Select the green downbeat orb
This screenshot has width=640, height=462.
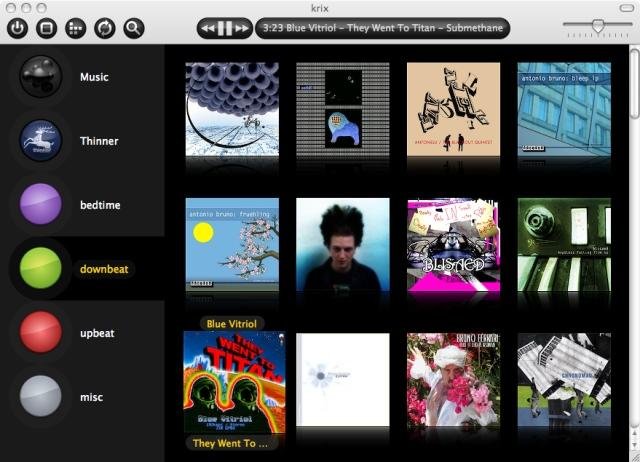(41, 268)
